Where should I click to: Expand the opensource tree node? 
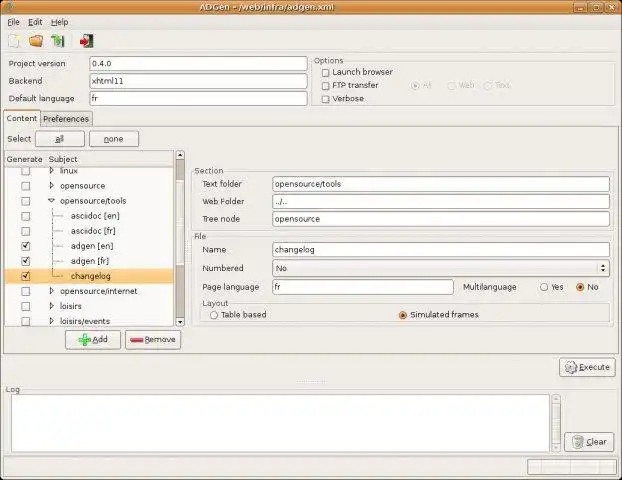[51, 186]
